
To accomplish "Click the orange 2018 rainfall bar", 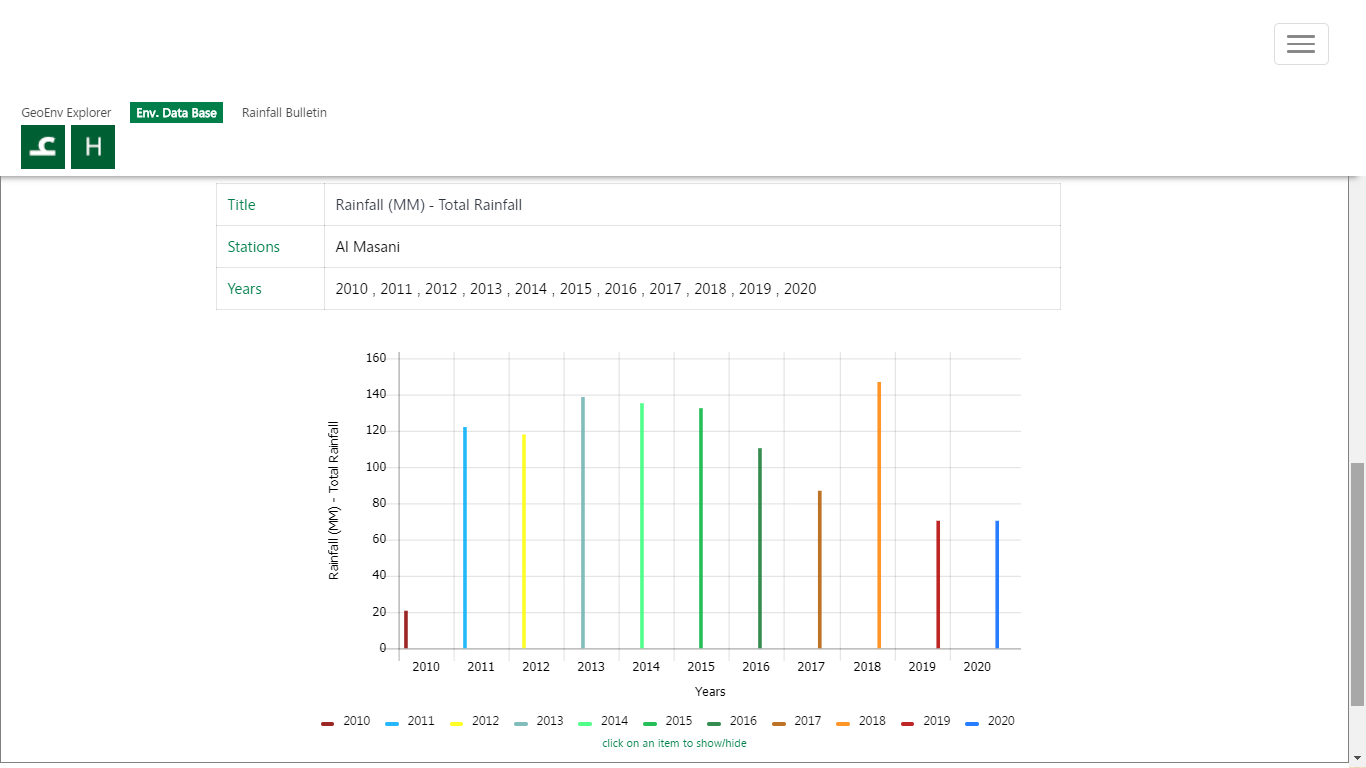I will [879, 515].
